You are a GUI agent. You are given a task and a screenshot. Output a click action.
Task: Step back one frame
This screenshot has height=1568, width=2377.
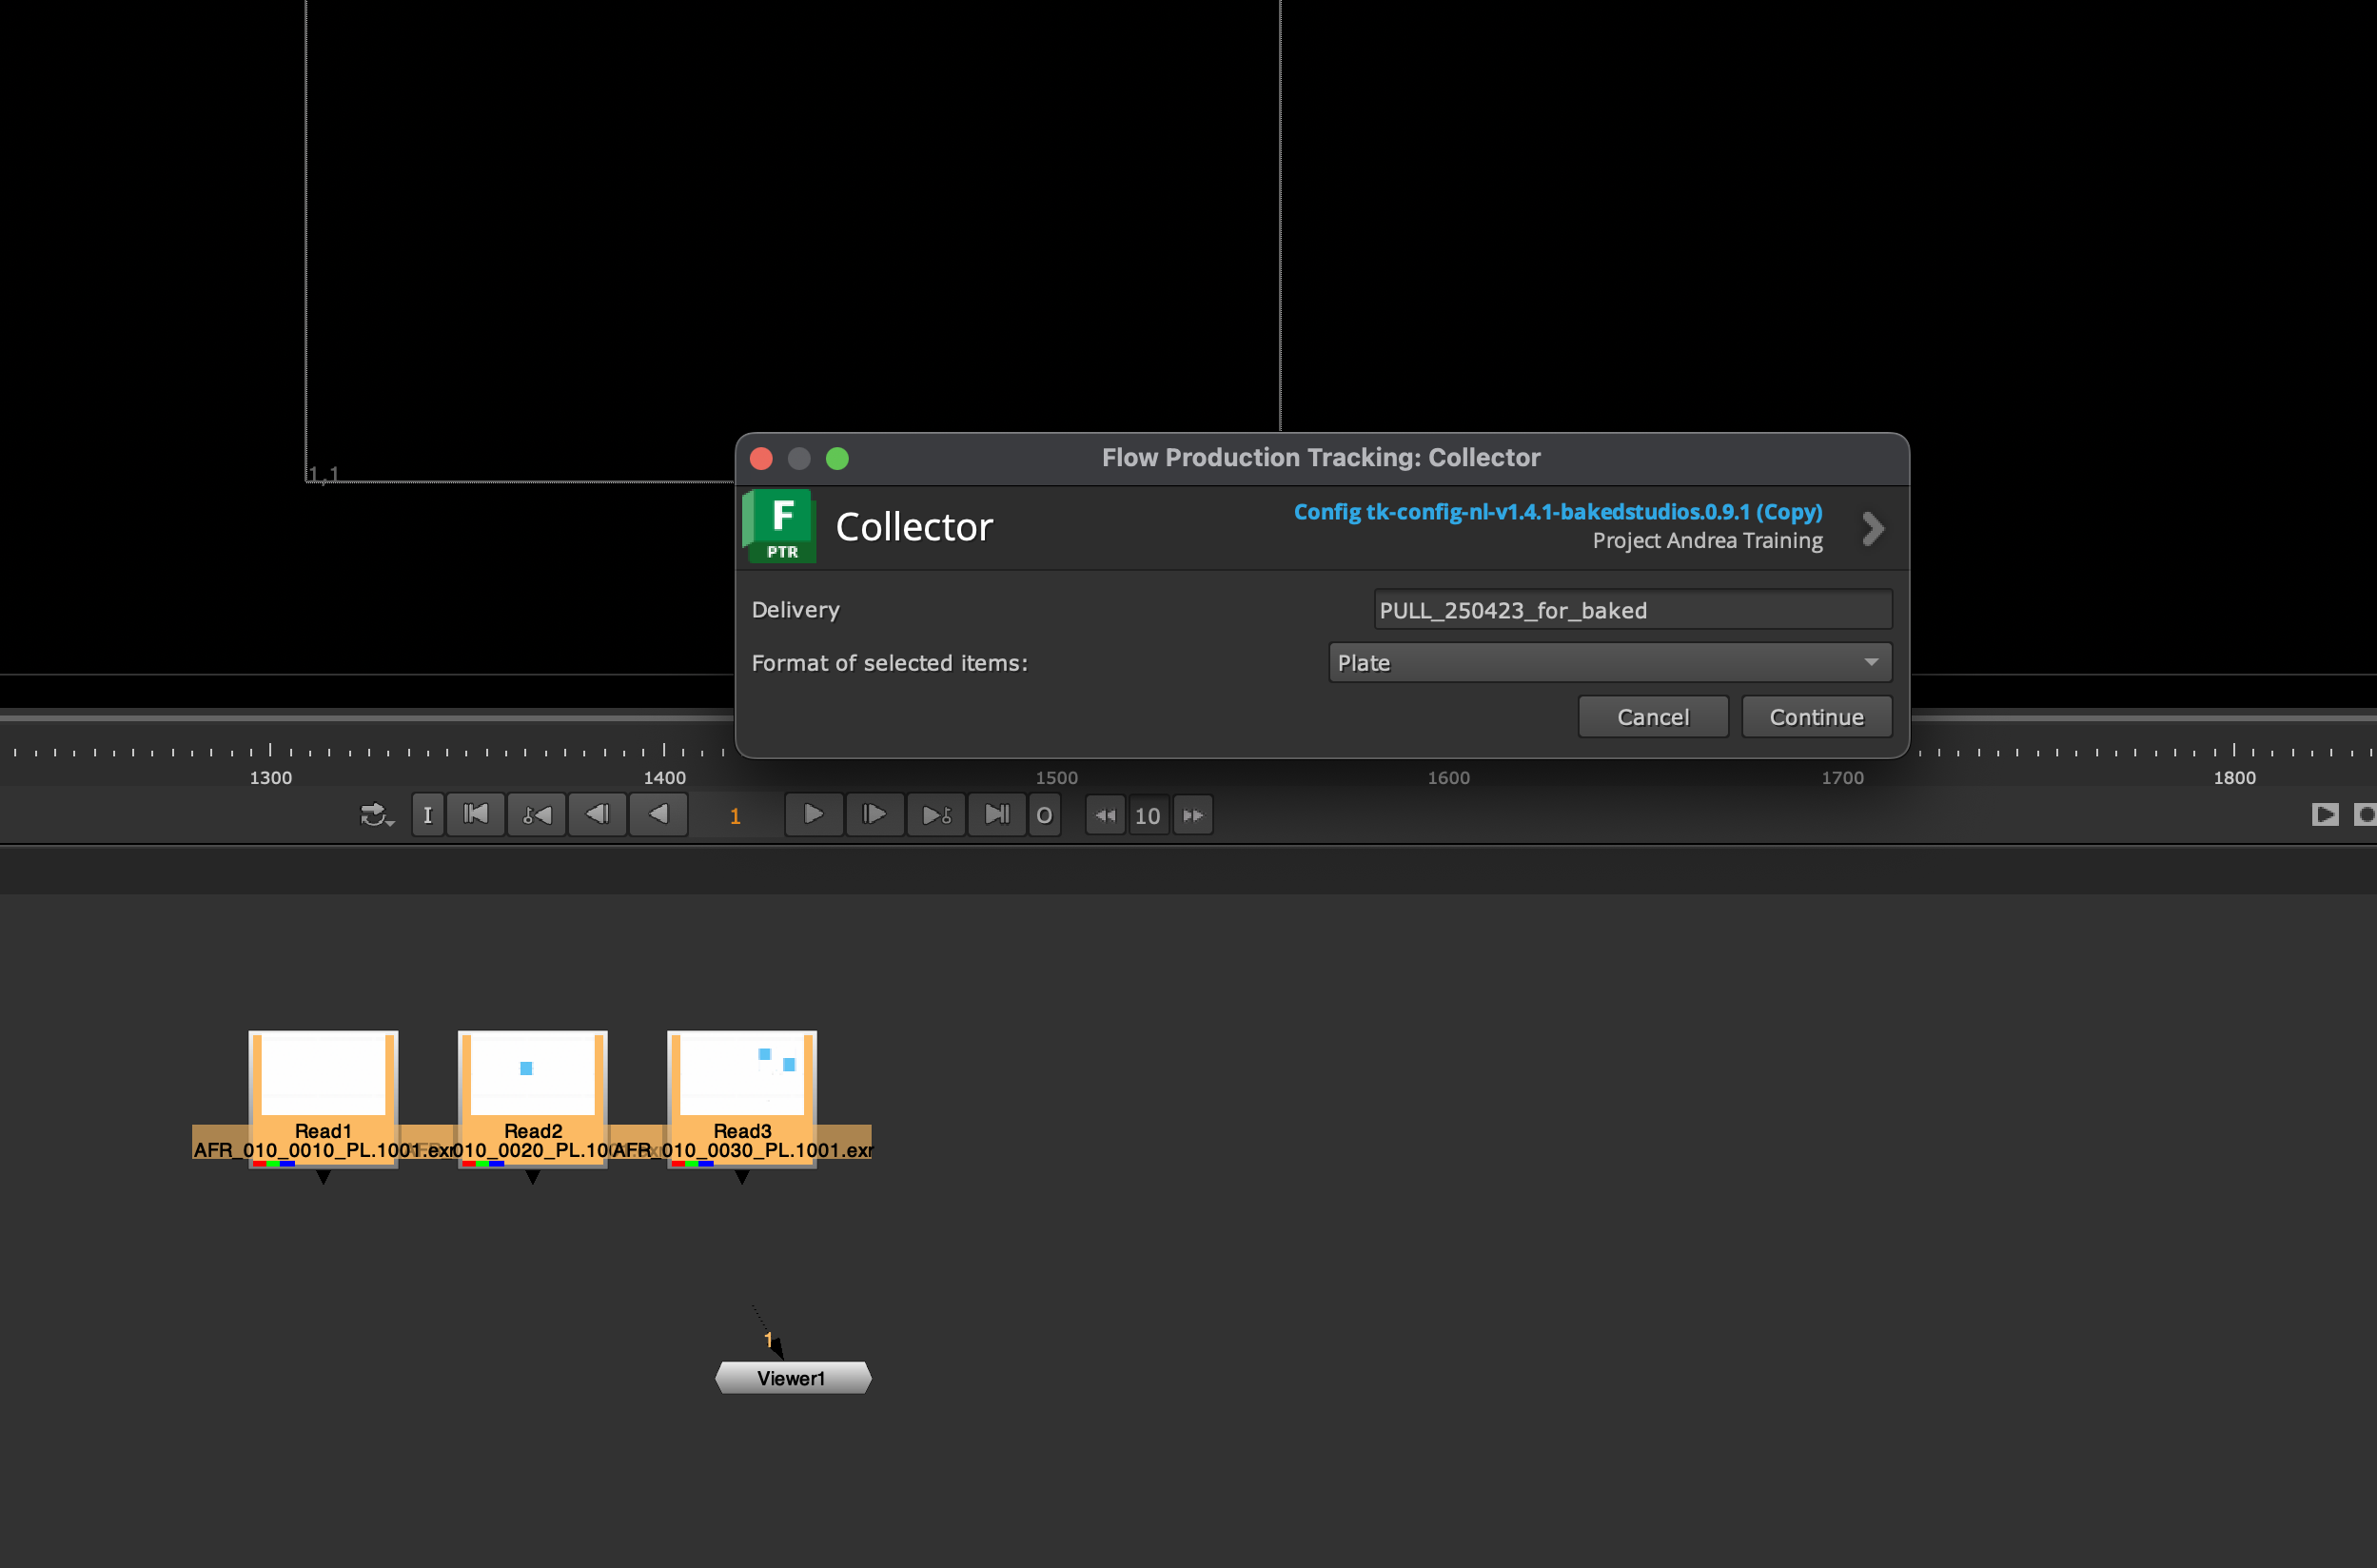point(597,815)
